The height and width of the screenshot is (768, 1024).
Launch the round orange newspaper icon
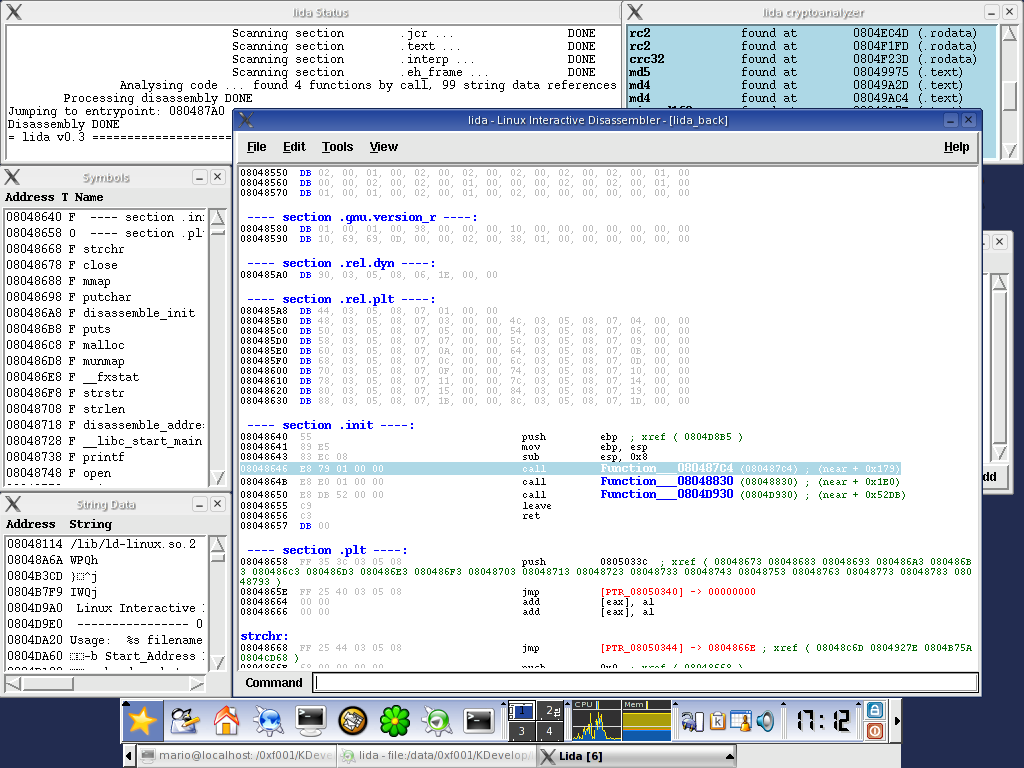353,721
